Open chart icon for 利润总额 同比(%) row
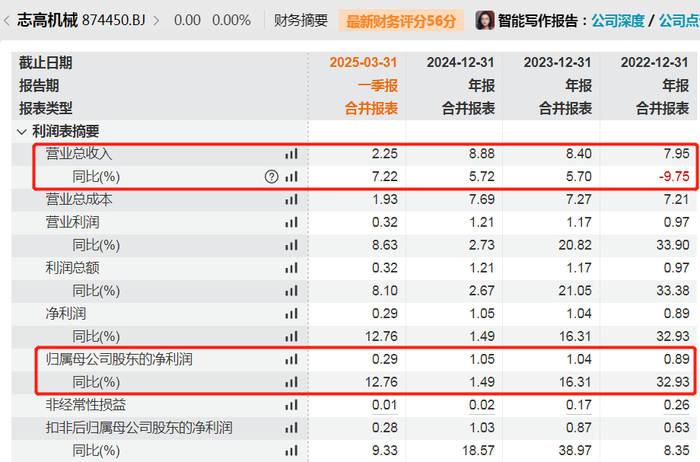The image size is (700, 462). 292,291
